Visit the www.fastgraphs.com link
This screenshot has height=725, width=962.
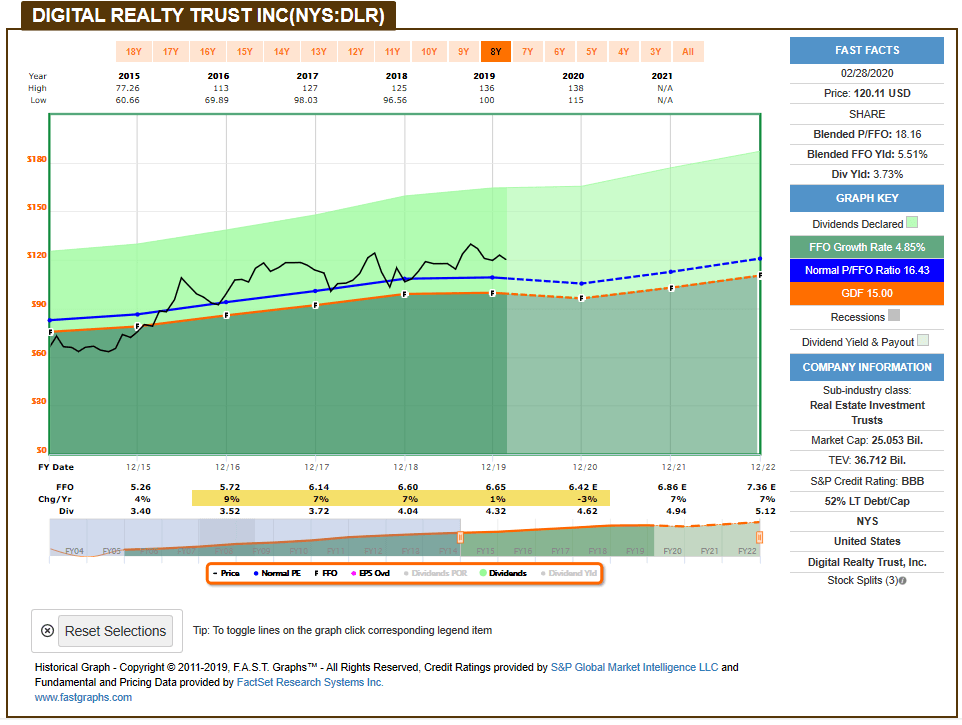point(83,697)
